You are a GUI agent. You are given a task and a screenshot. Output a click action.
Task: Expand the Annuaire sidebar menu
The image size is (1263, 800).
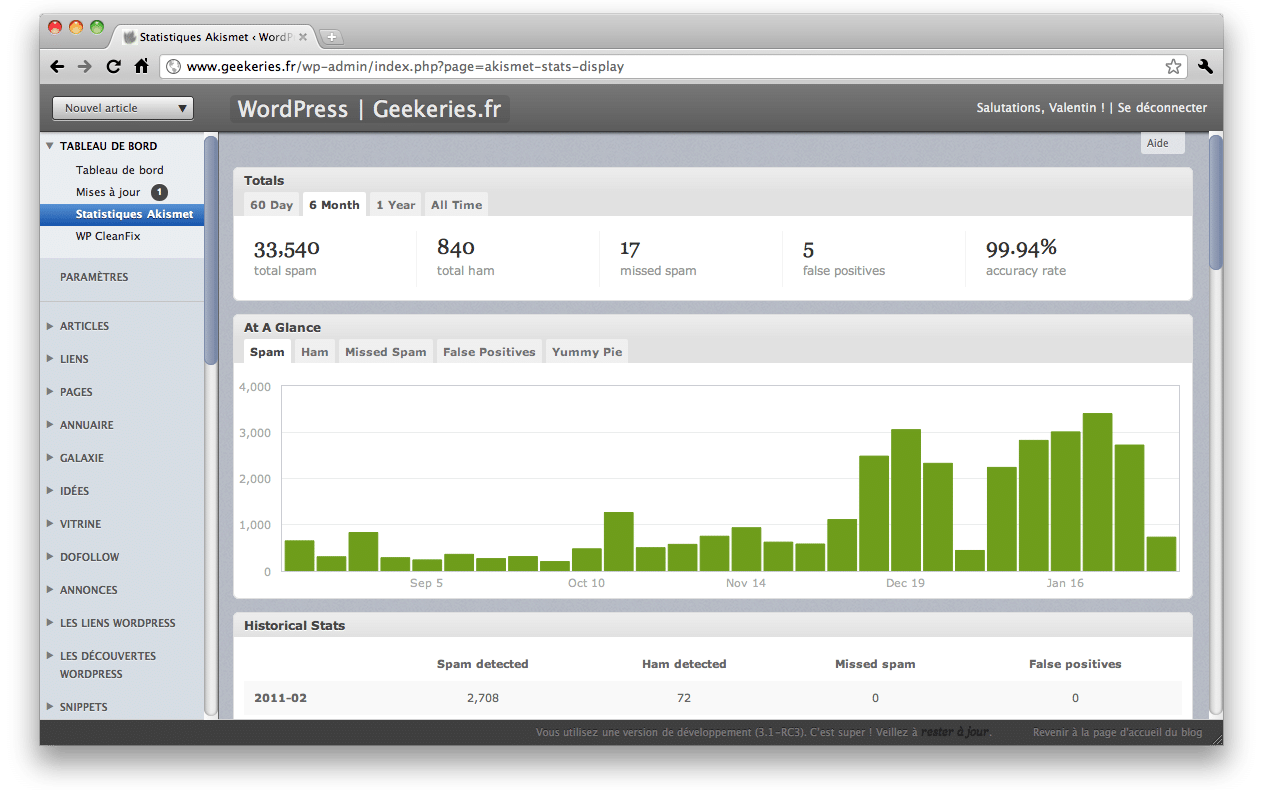point(50,425)
